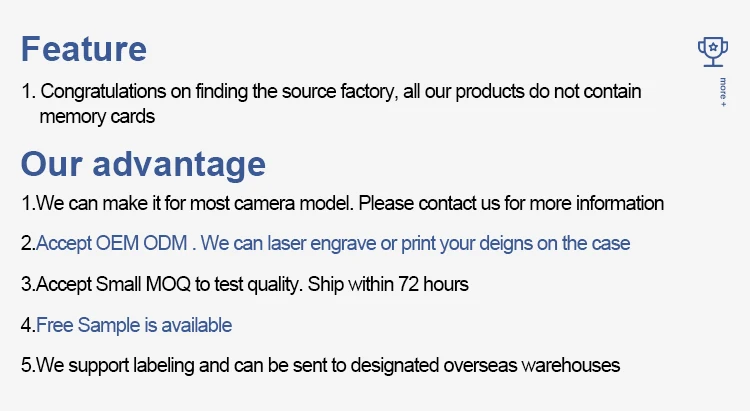The width and height of the screenshot is (750, 411).
Task: Click the "most camera model" advantage line
Action: tap(343, 203)
